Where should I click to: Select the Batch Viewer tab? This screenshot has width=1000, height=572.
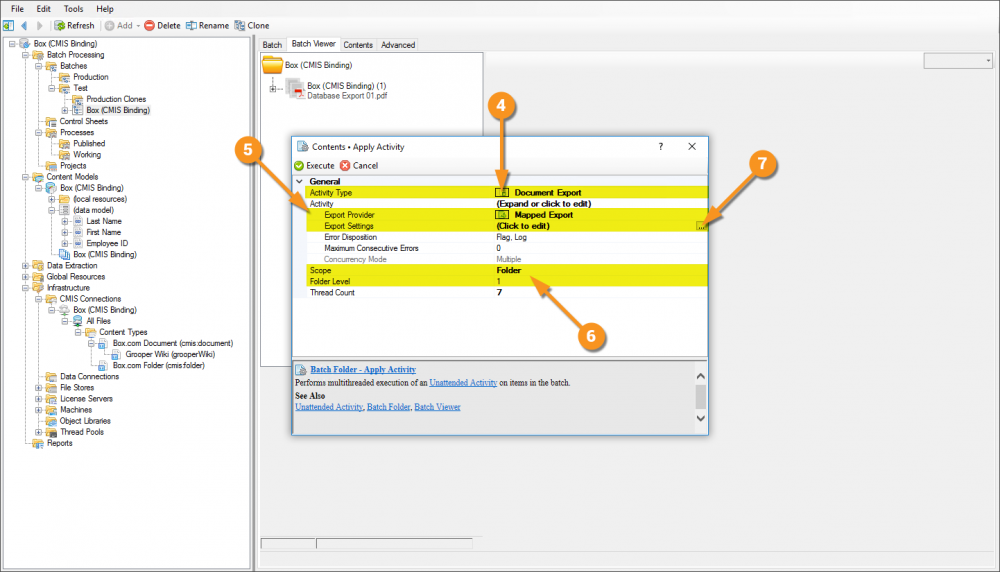[x=313, y=44]
